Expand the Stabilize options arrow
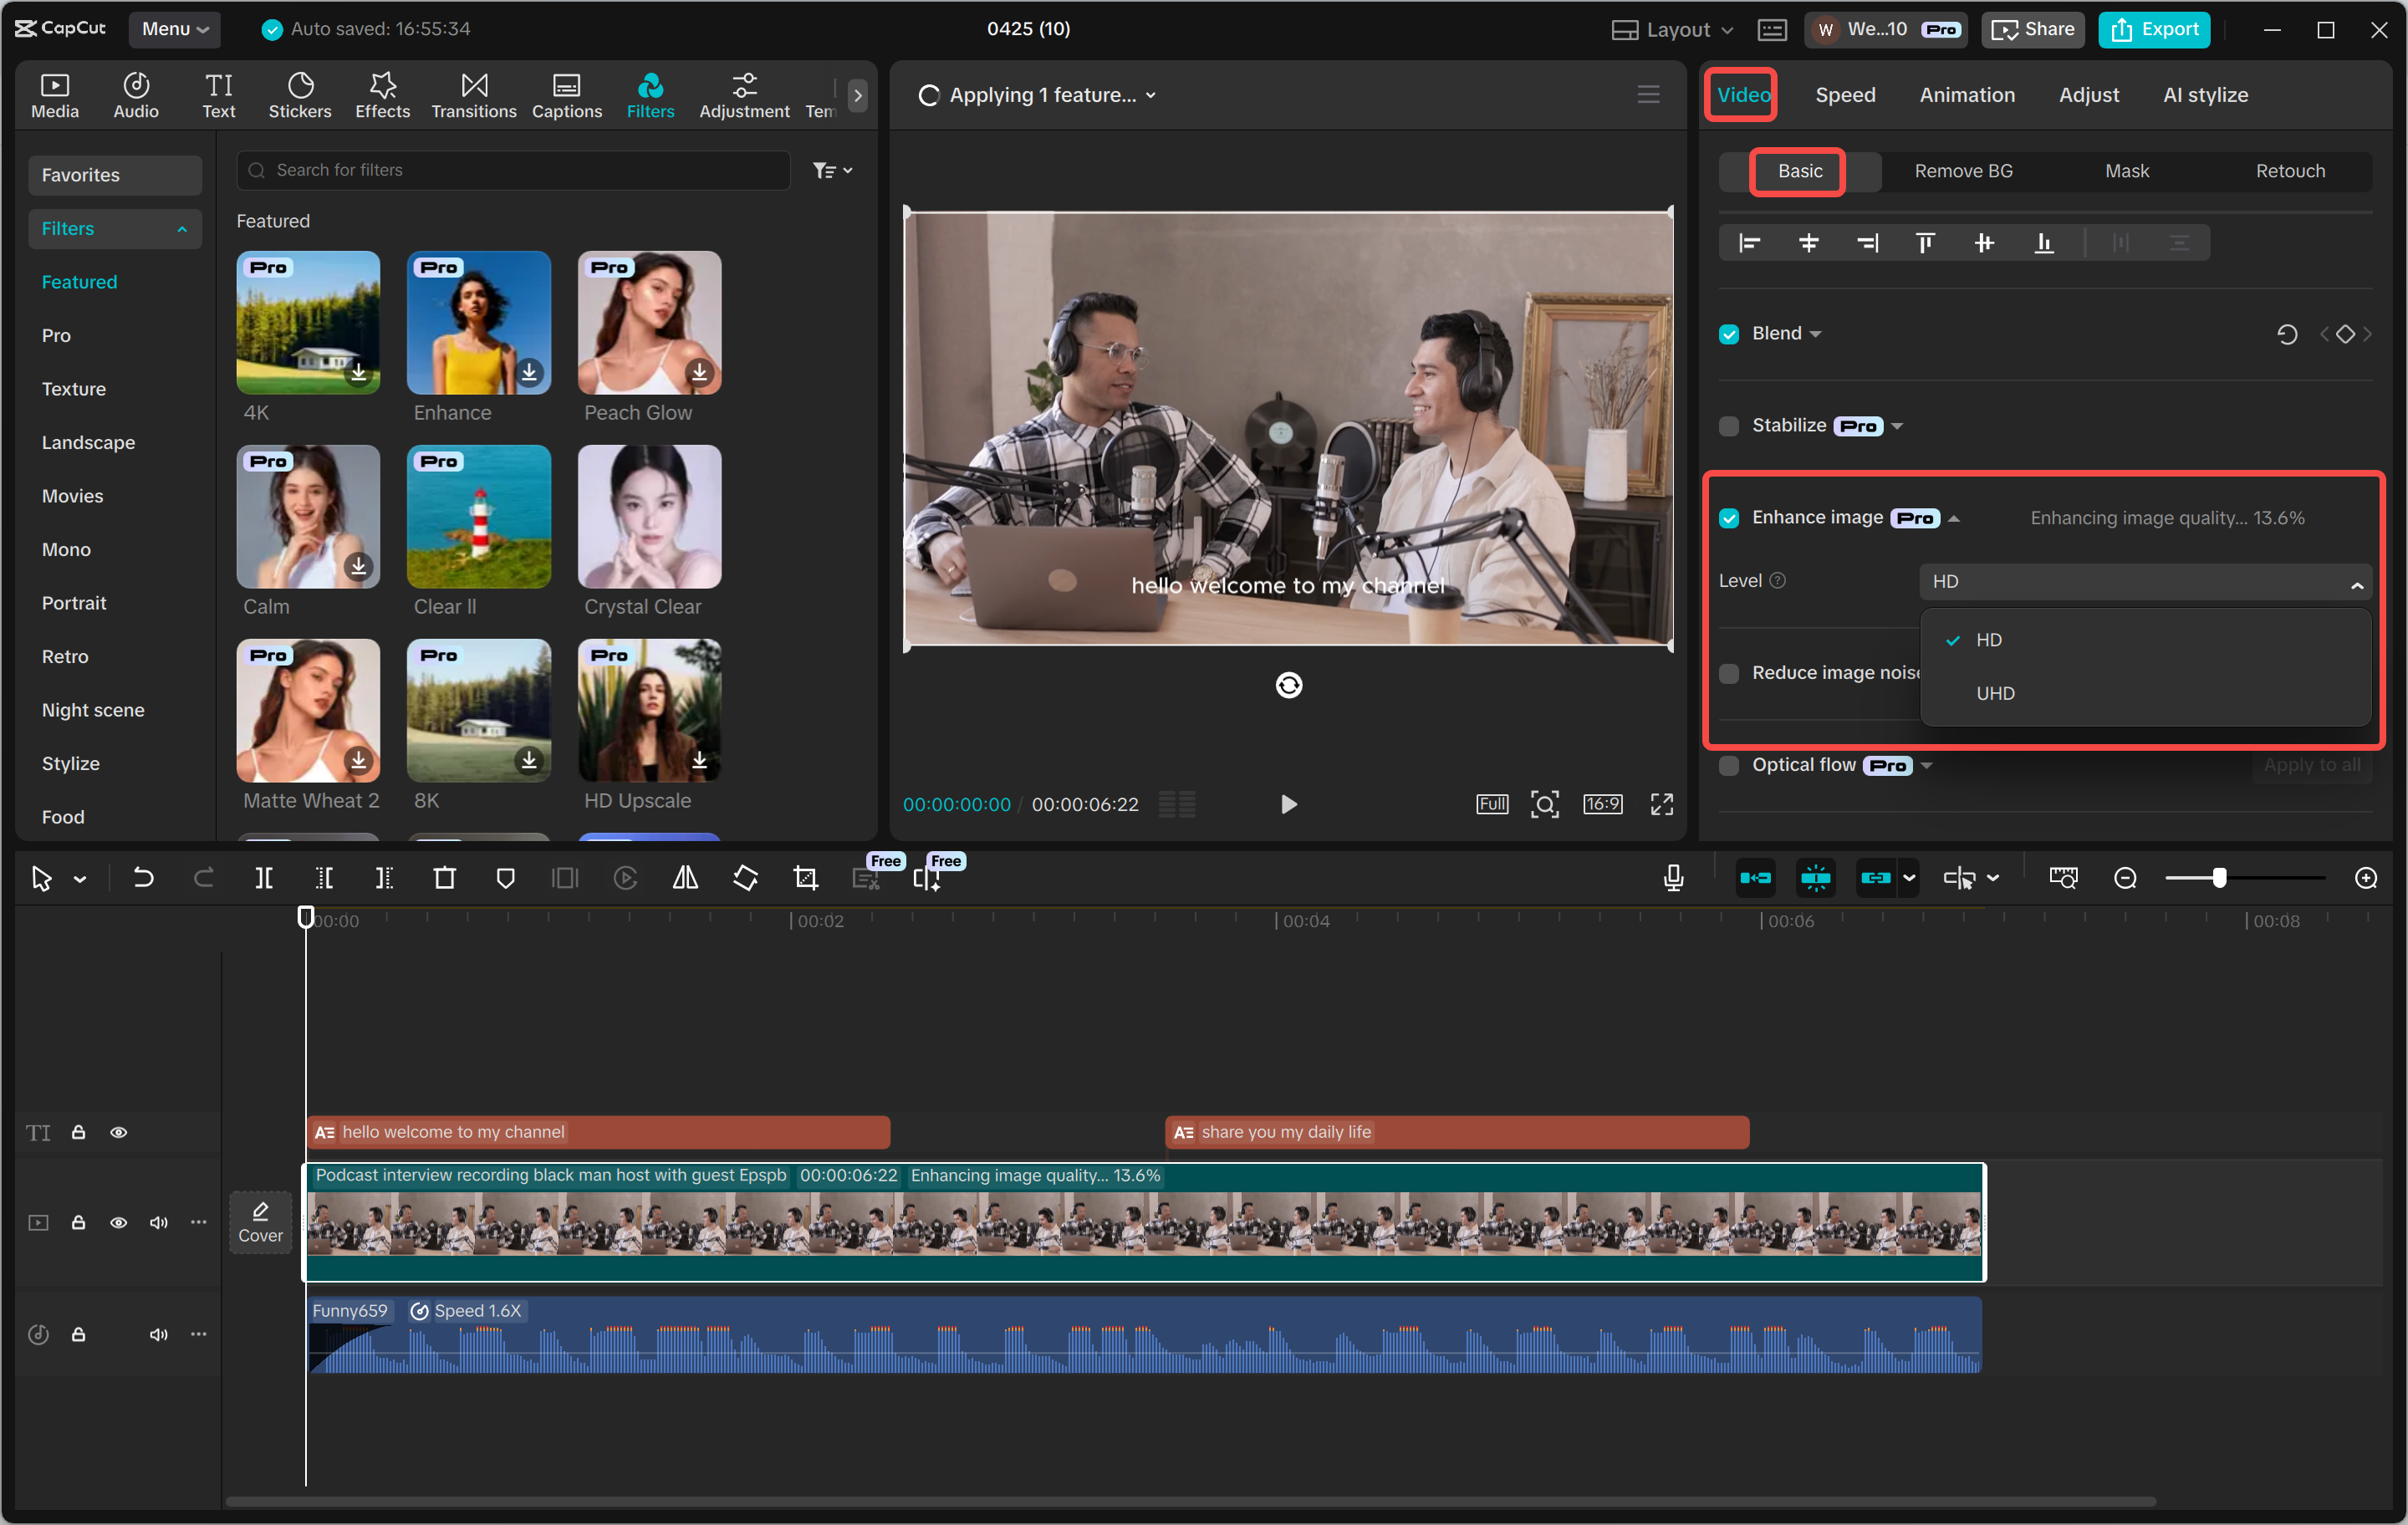 click(1897, 427)
